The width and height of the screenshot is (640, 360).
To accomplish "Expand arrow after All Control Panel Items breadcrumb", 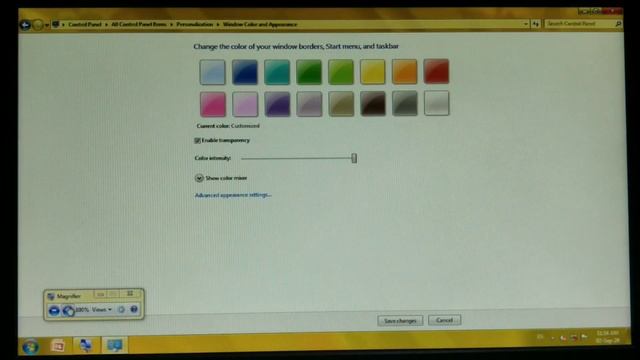I will pyautogui.click(x=171, y=24).
